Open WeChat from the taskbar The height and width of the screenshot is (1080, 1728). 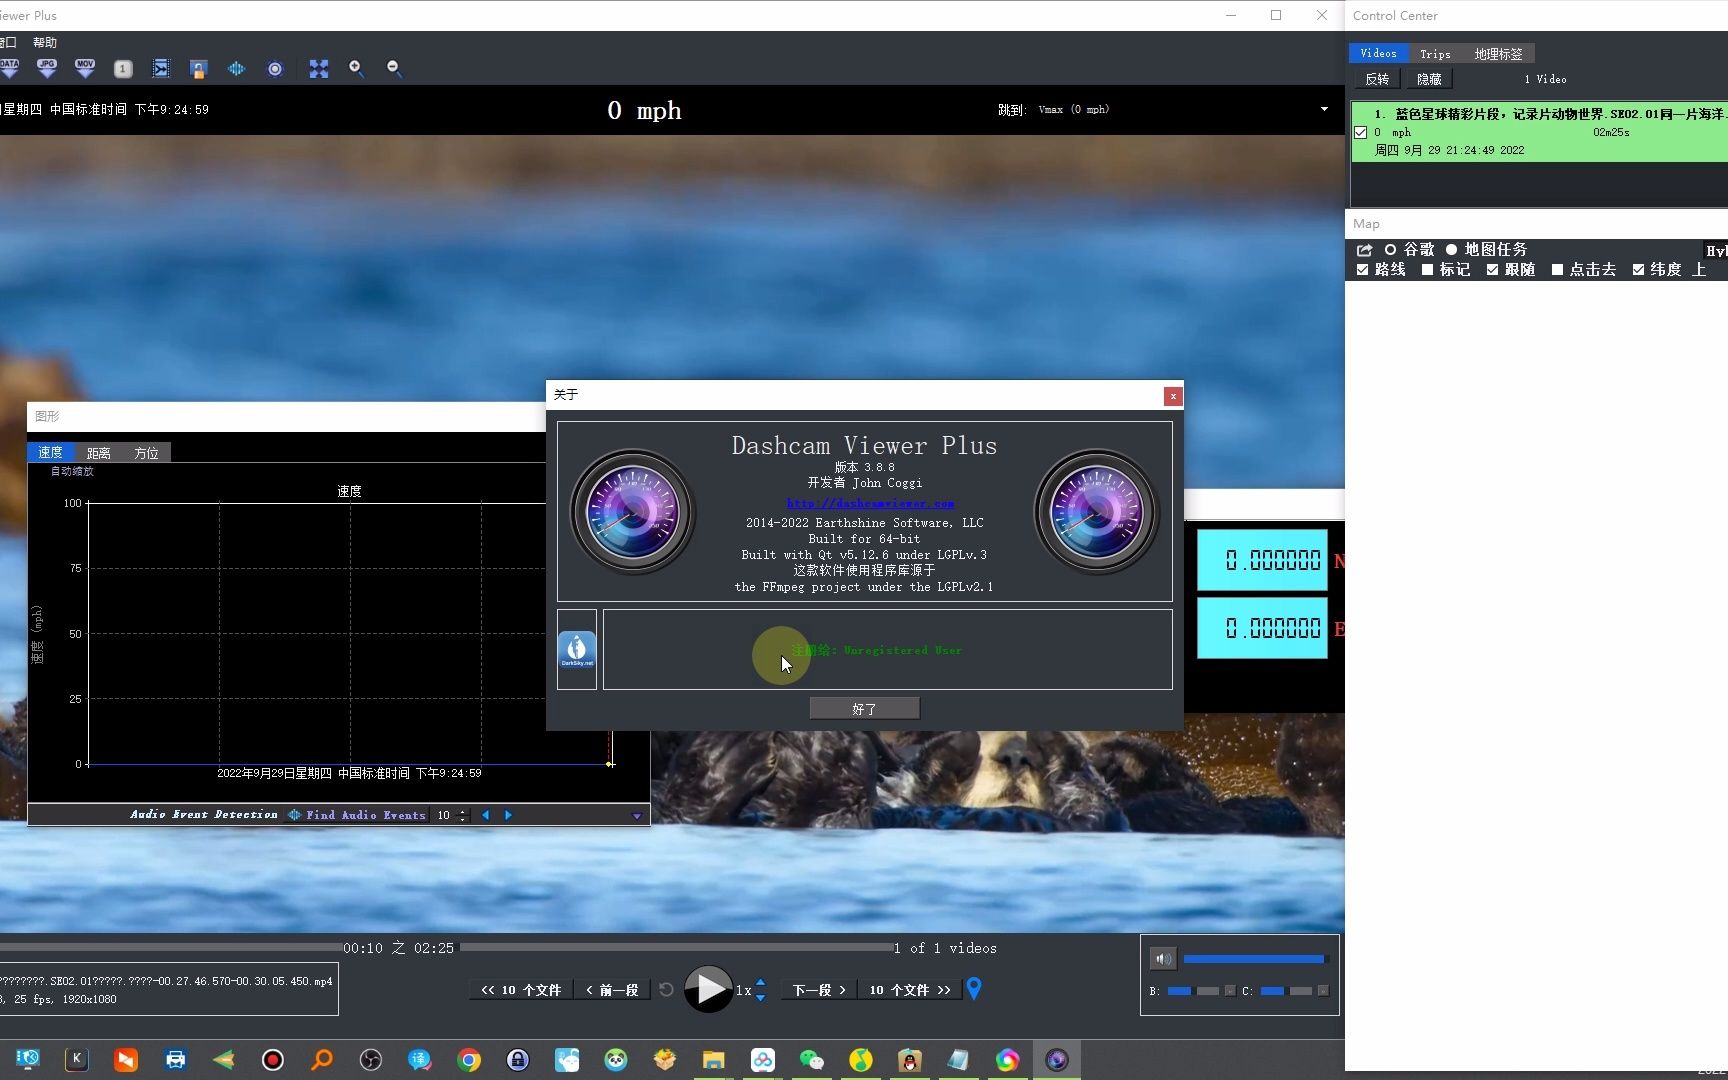[x=811, y=1060]
